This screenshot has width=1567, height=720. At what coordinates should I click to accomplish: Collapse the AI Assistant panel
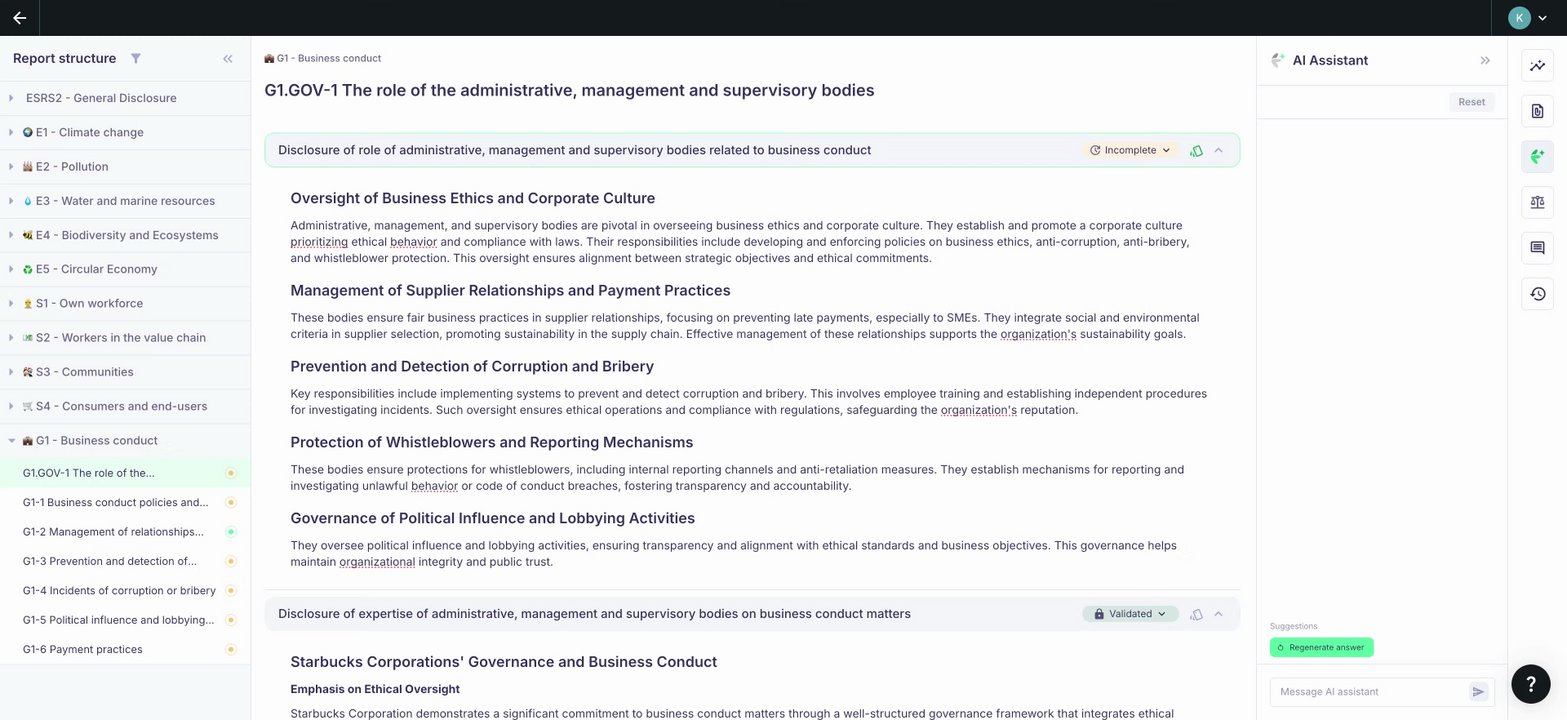(1485, 60)
